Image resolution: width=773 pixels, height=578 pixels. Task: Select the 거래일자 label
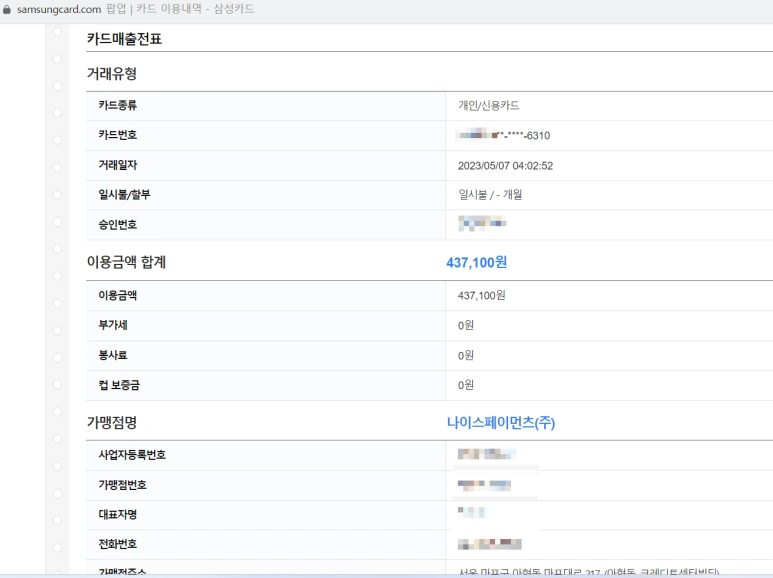(118, 165)
